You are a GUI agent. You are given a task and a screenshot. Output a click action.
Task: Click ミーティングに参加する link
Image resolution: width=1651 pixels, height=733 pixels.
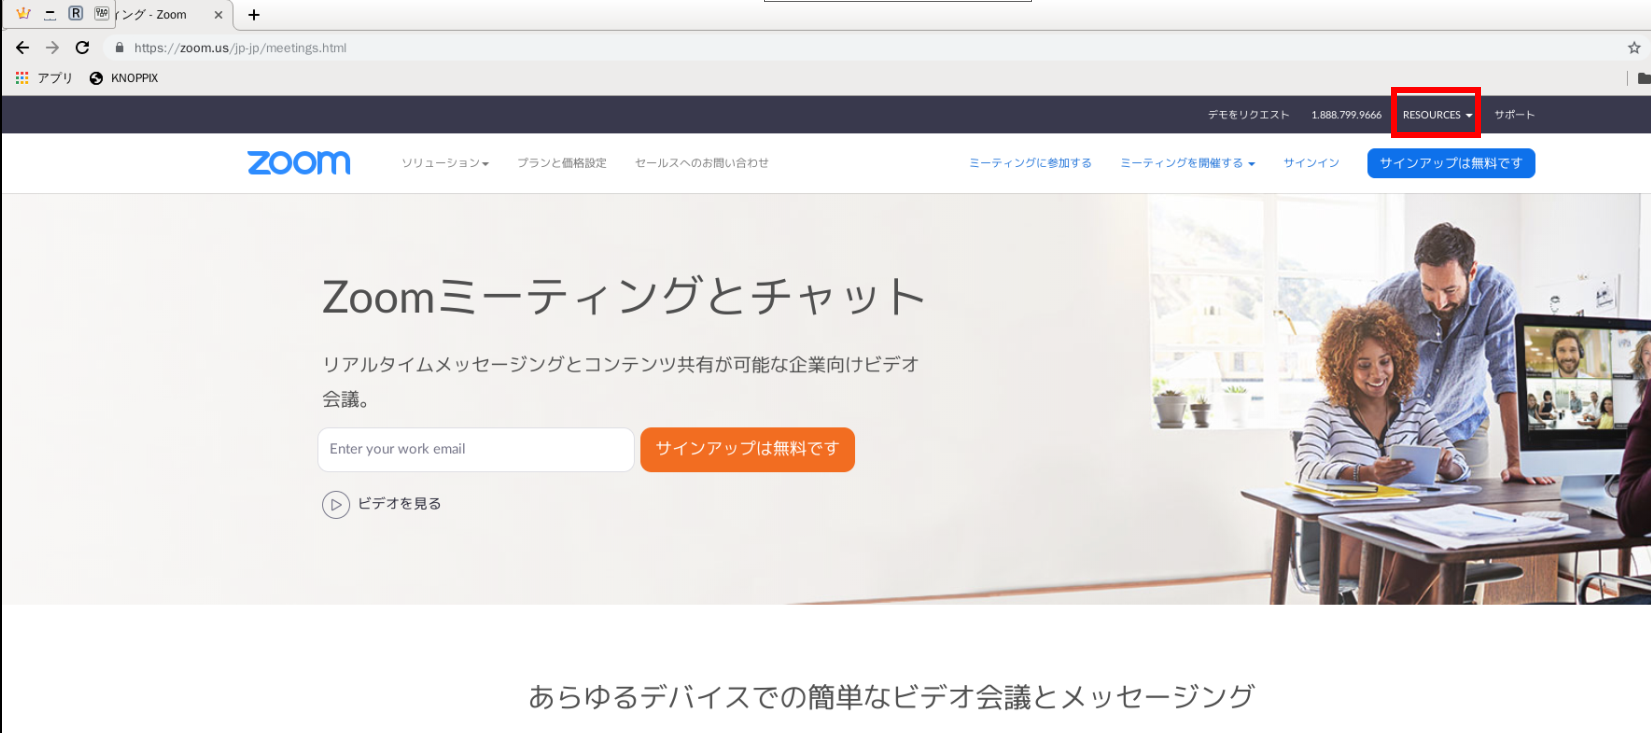pos(1030,163)
